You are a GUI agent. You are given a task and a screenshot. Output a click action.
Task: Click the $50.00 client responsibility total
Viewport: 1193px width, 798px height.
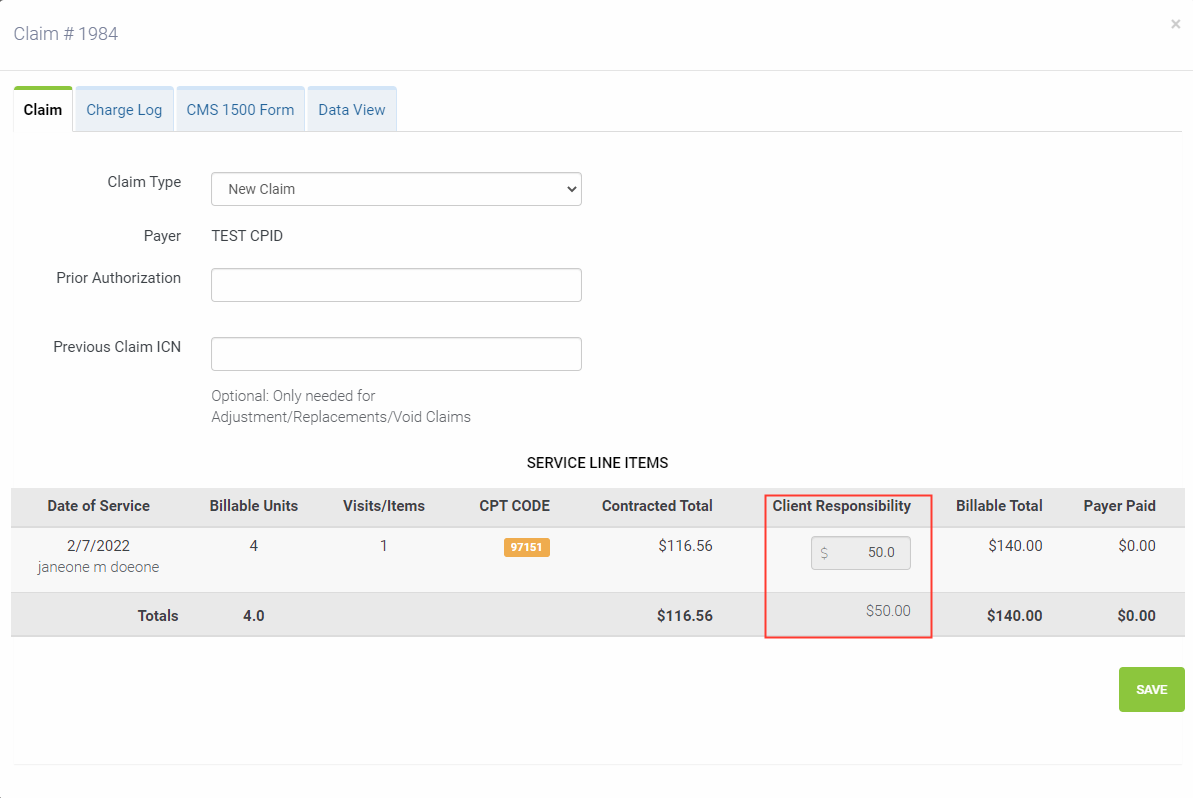point(888,611)
